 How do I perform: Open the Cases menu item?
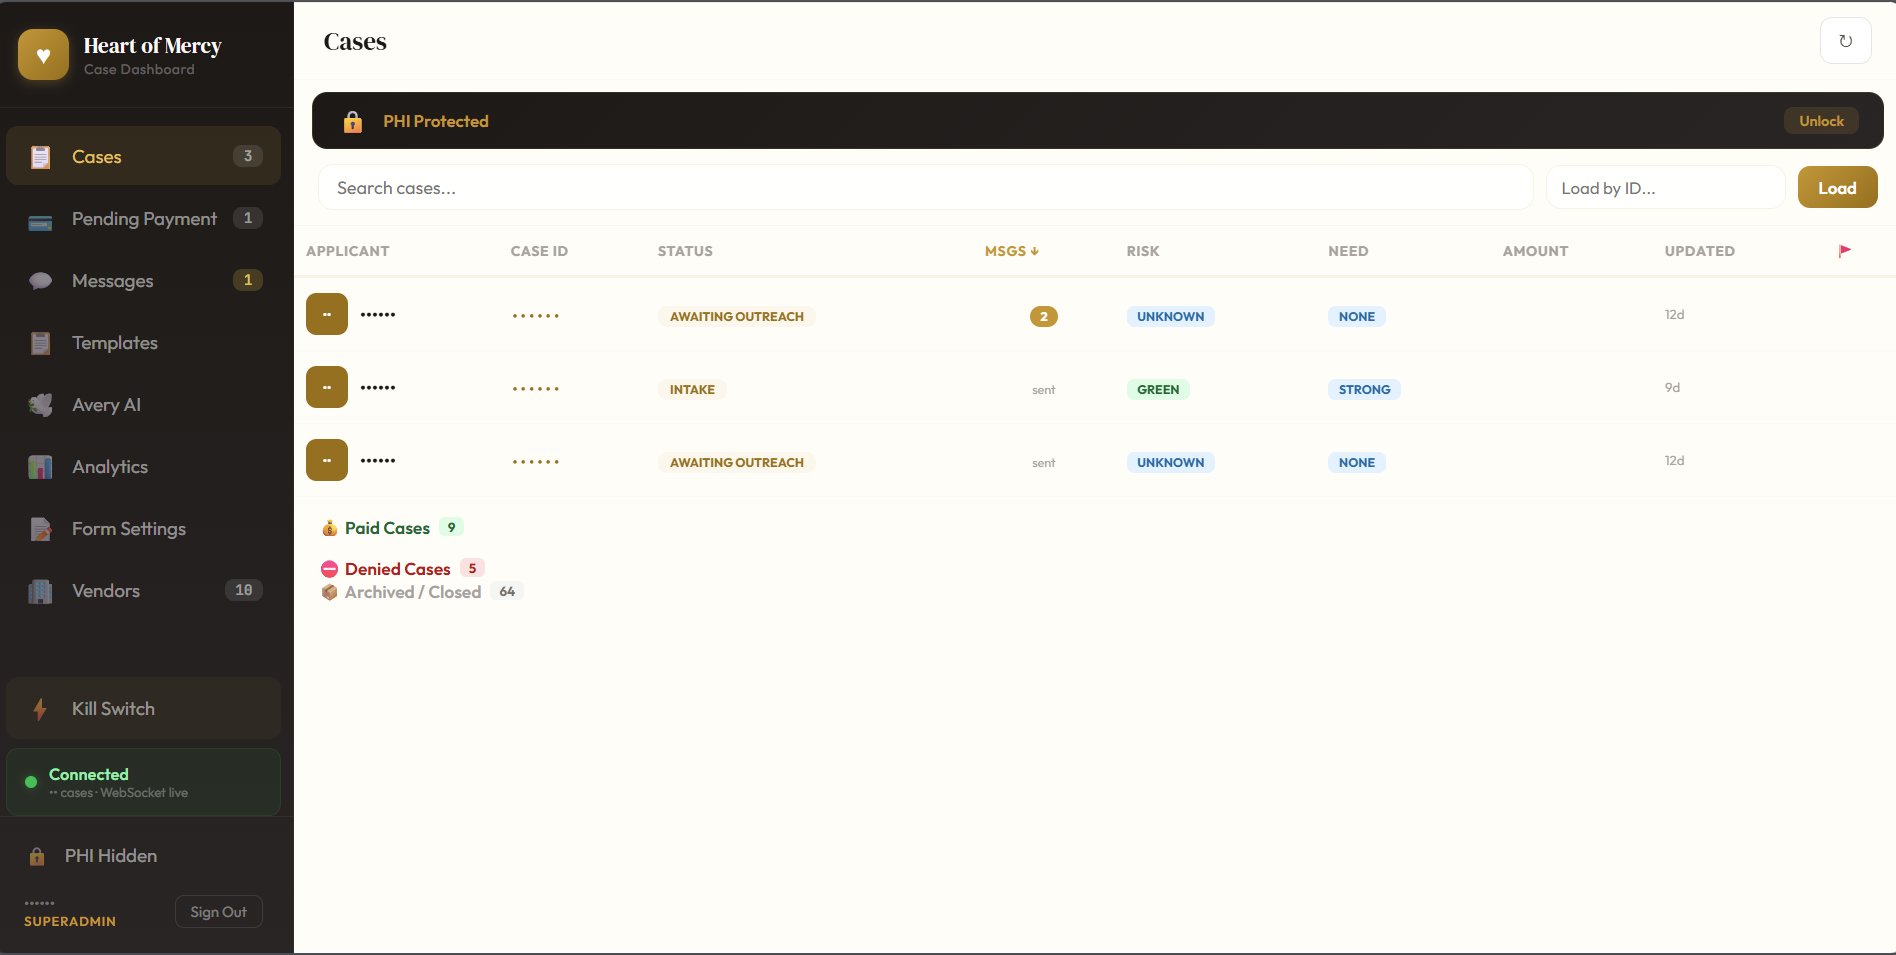coord(143,156)
